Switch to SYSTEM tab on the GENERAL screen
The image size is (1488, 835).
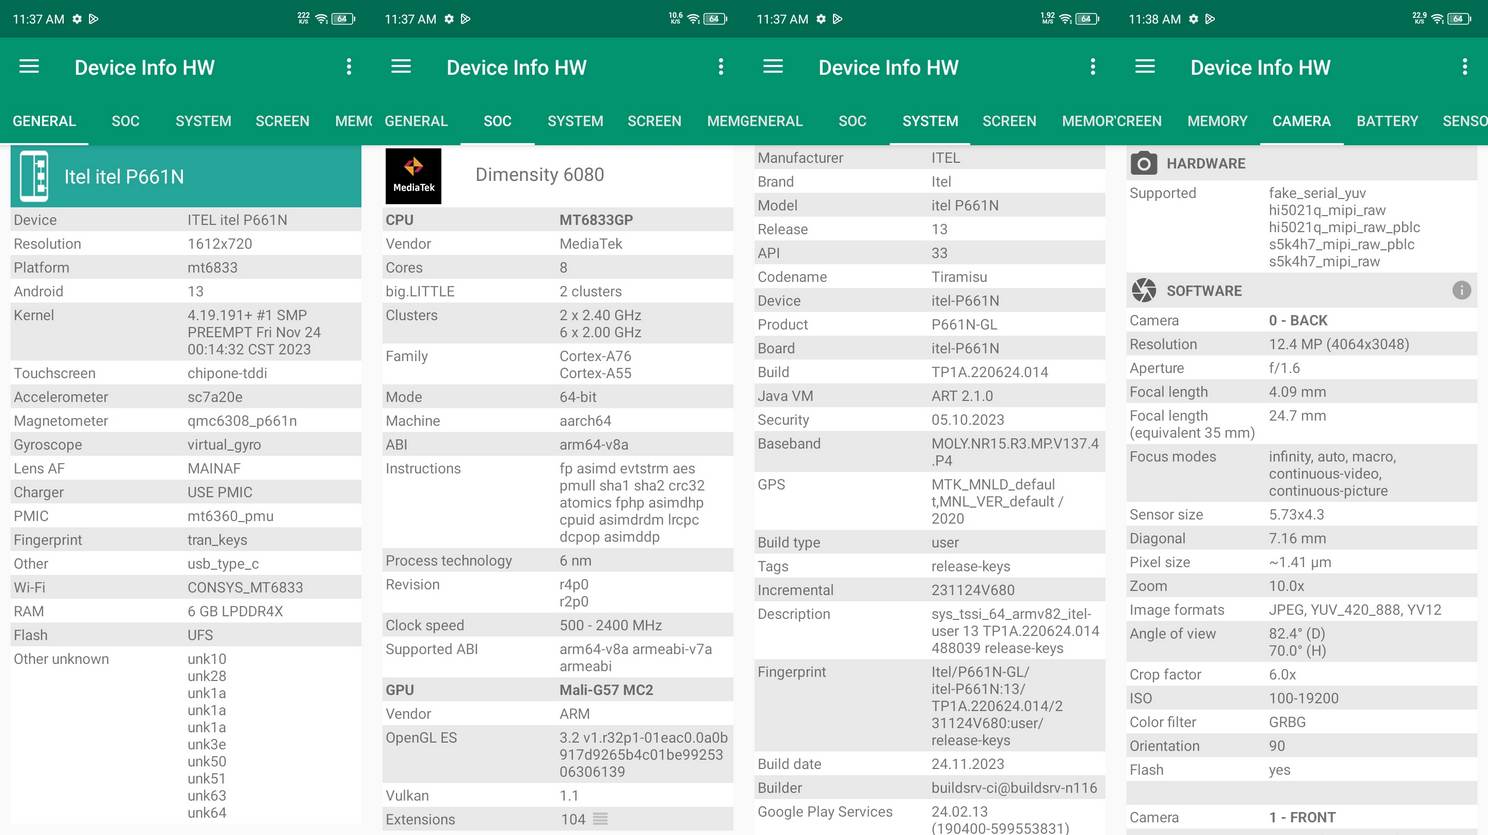pos(203,121)
